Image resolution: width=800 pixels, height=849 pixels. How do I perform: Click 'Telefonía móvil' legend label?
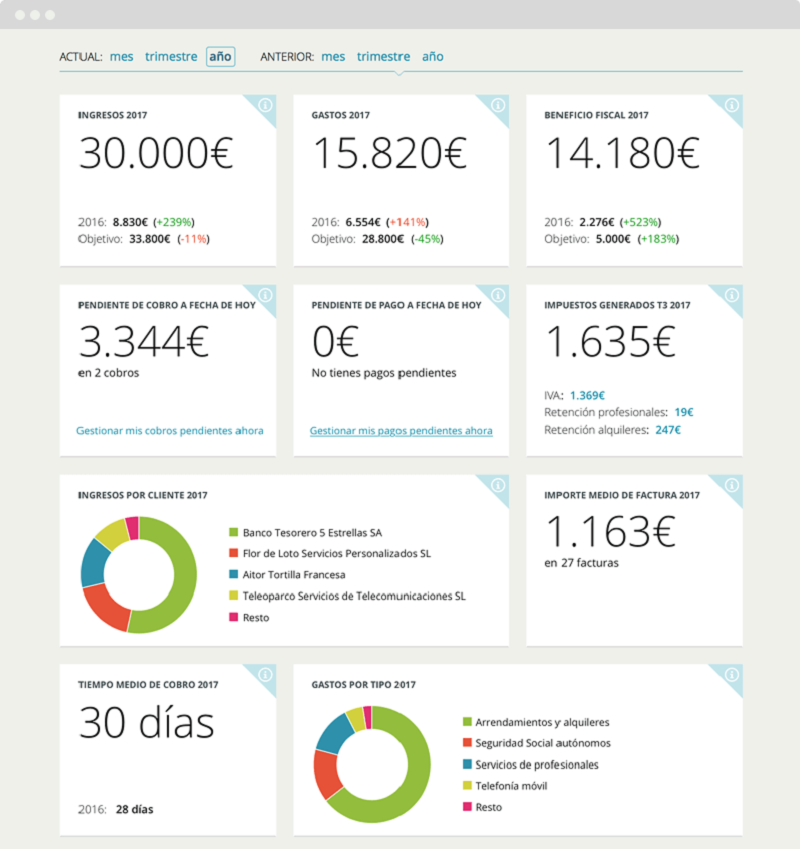coord(512,786)
